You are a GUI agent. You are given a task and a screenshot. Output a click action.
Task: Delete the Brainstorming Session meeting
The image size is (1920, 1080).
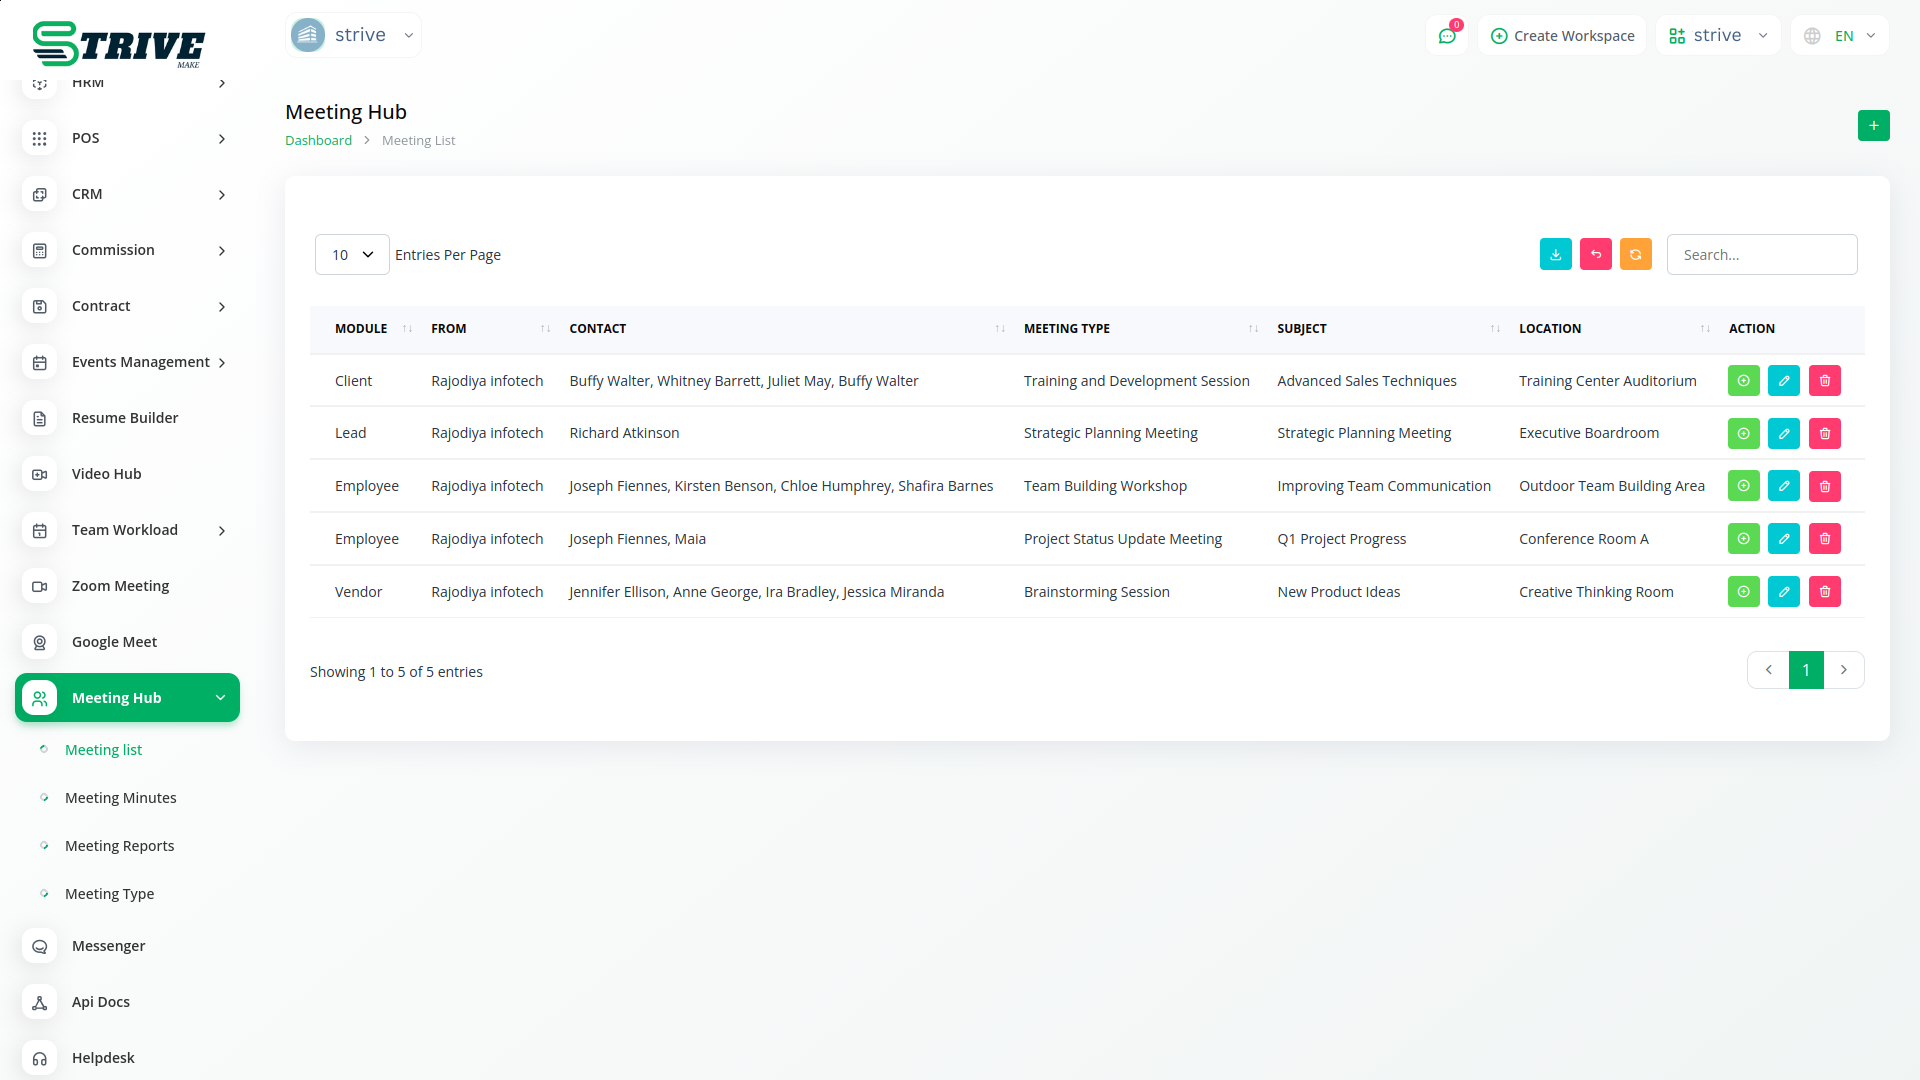coord(1824,592)
